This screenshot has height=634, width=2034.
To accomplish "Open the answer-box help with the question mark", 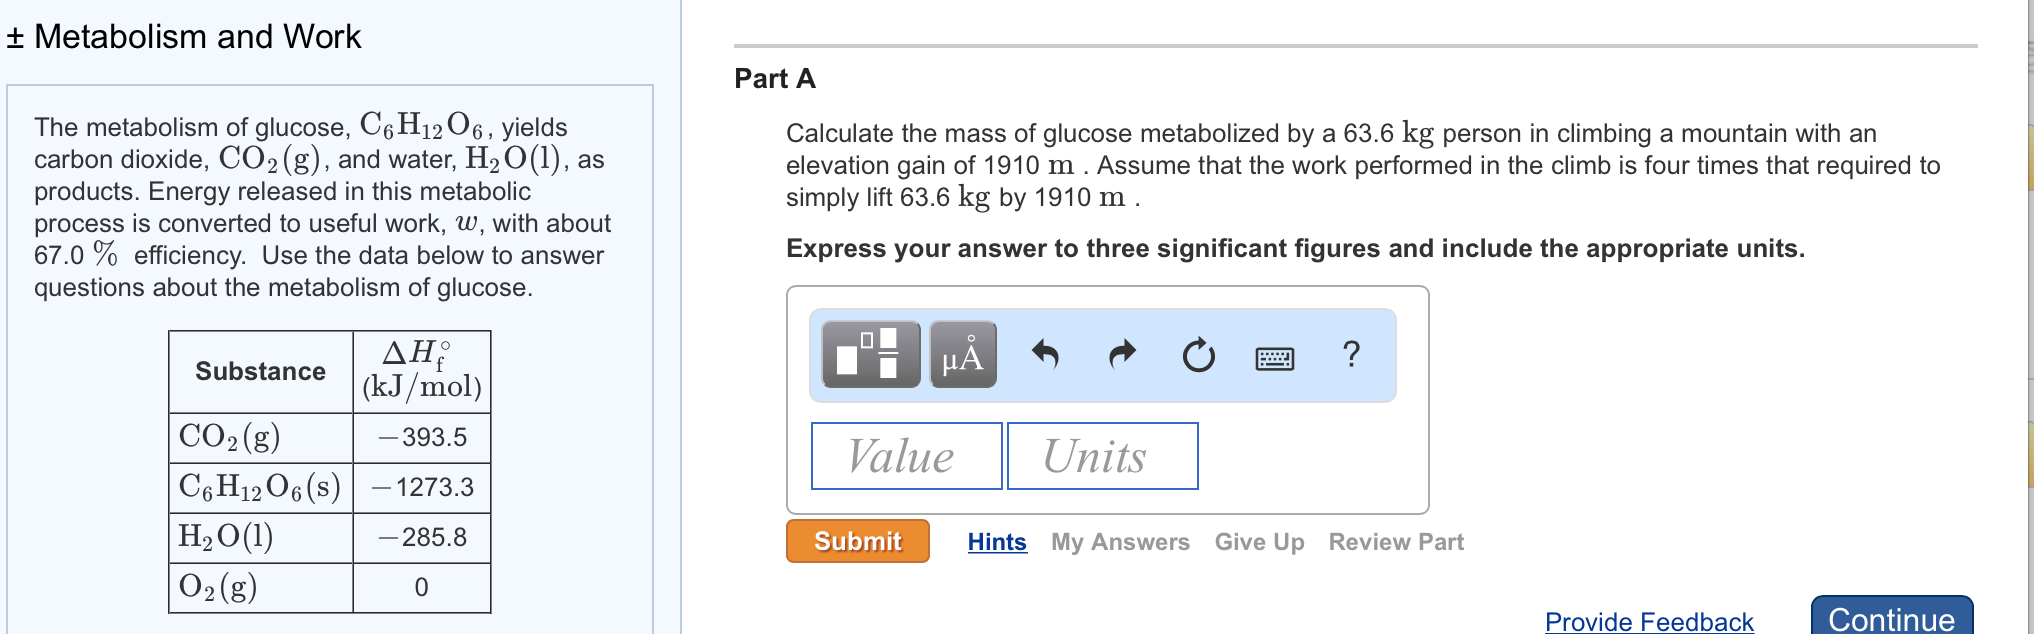I will tap(1352, 354).
